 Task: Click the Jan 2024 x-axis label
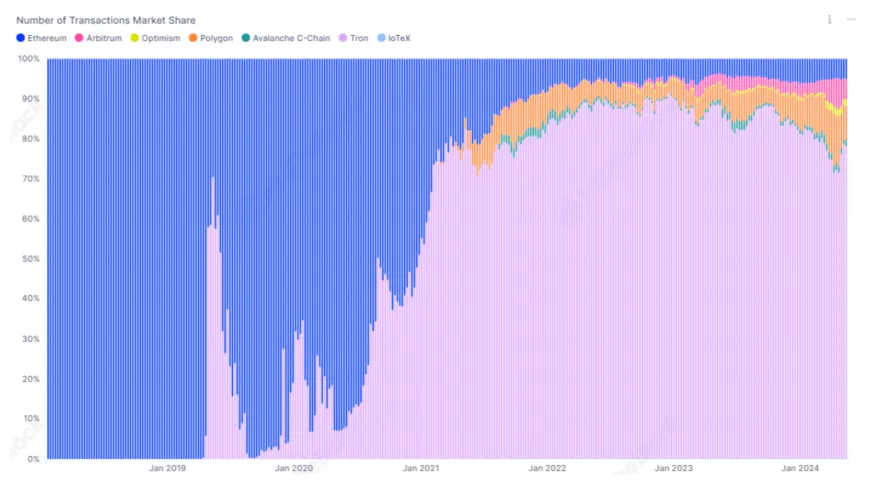pos(800,468)
